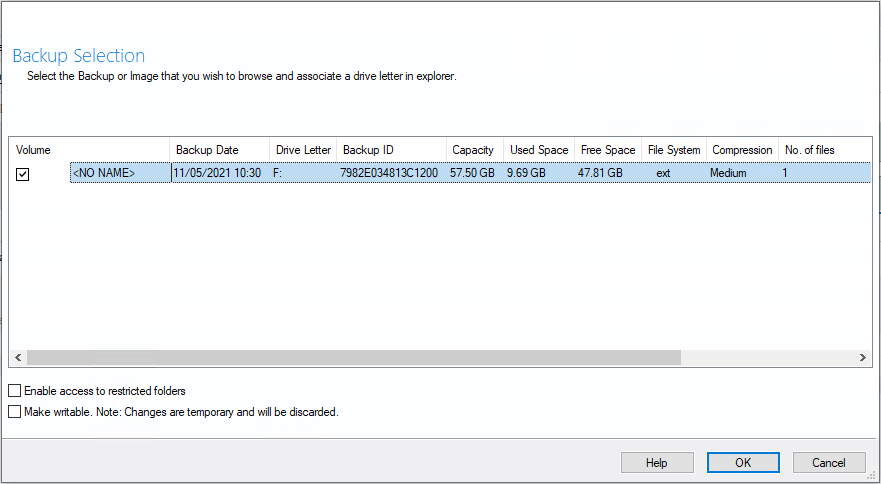Screen dimensions: 881x484
Task: Open the F: drive letter cell dropdown
Action: [x=303, y=173]
